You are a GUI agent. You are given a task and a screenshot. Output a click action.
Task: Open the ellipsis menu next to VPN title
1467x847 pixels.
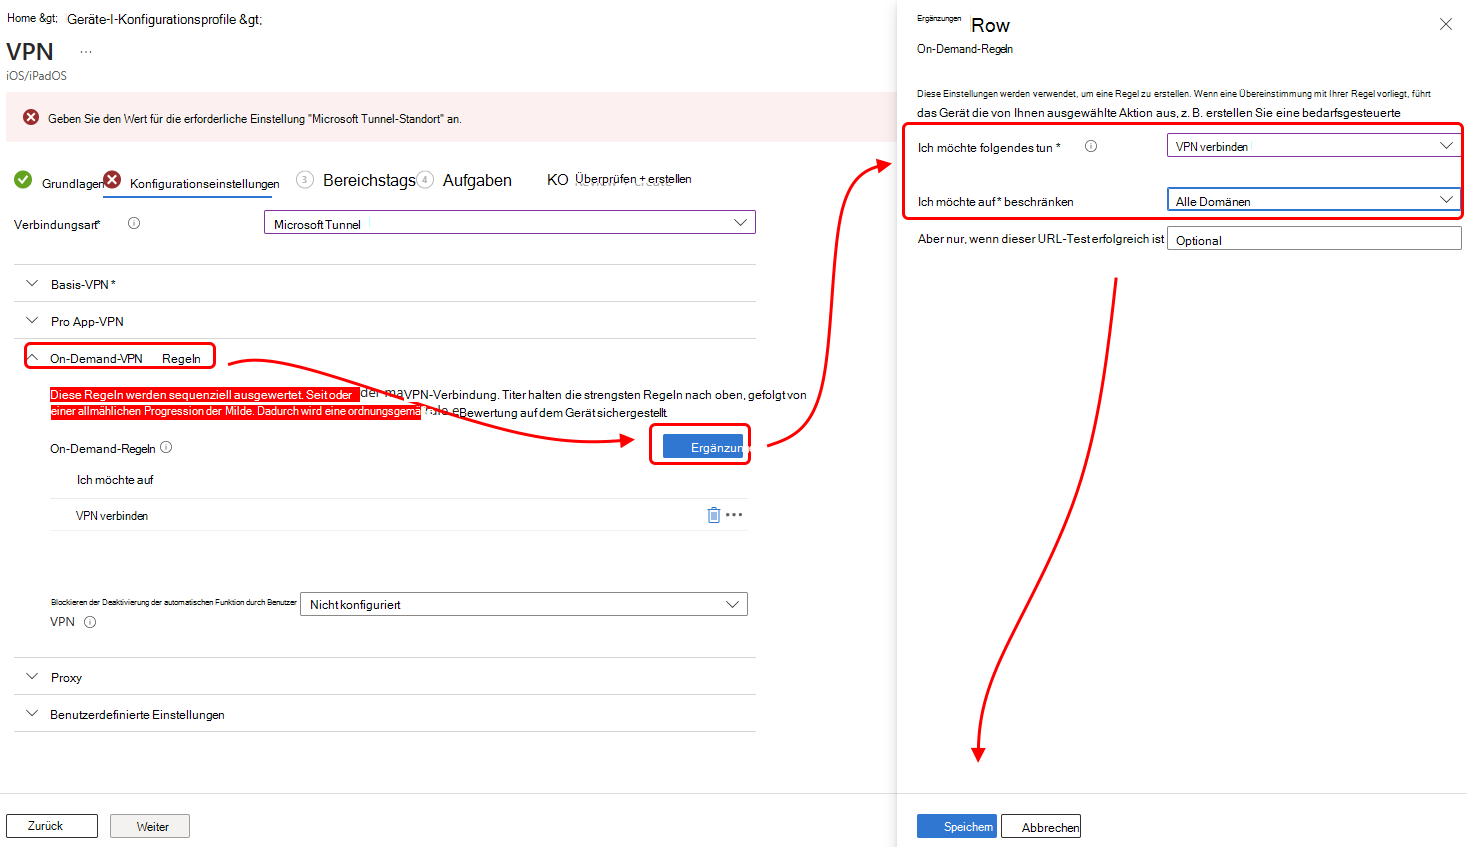86,52
